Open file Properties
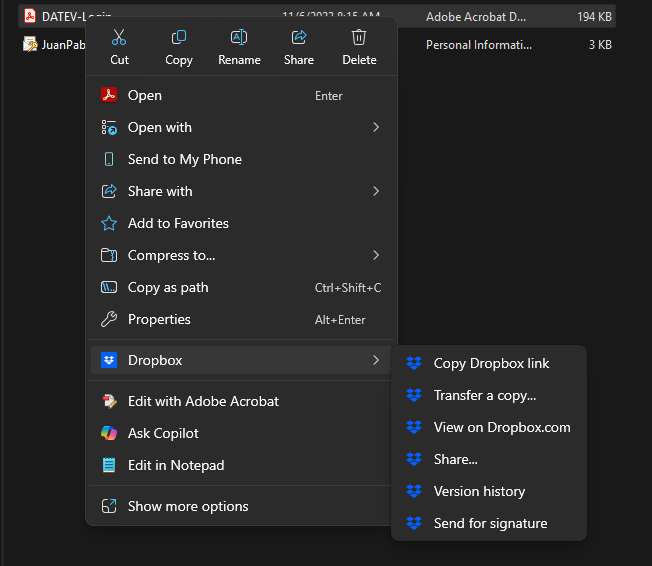The width and height of the screenshot is (652, 566). pyautogui.click(x=159, y=320)
